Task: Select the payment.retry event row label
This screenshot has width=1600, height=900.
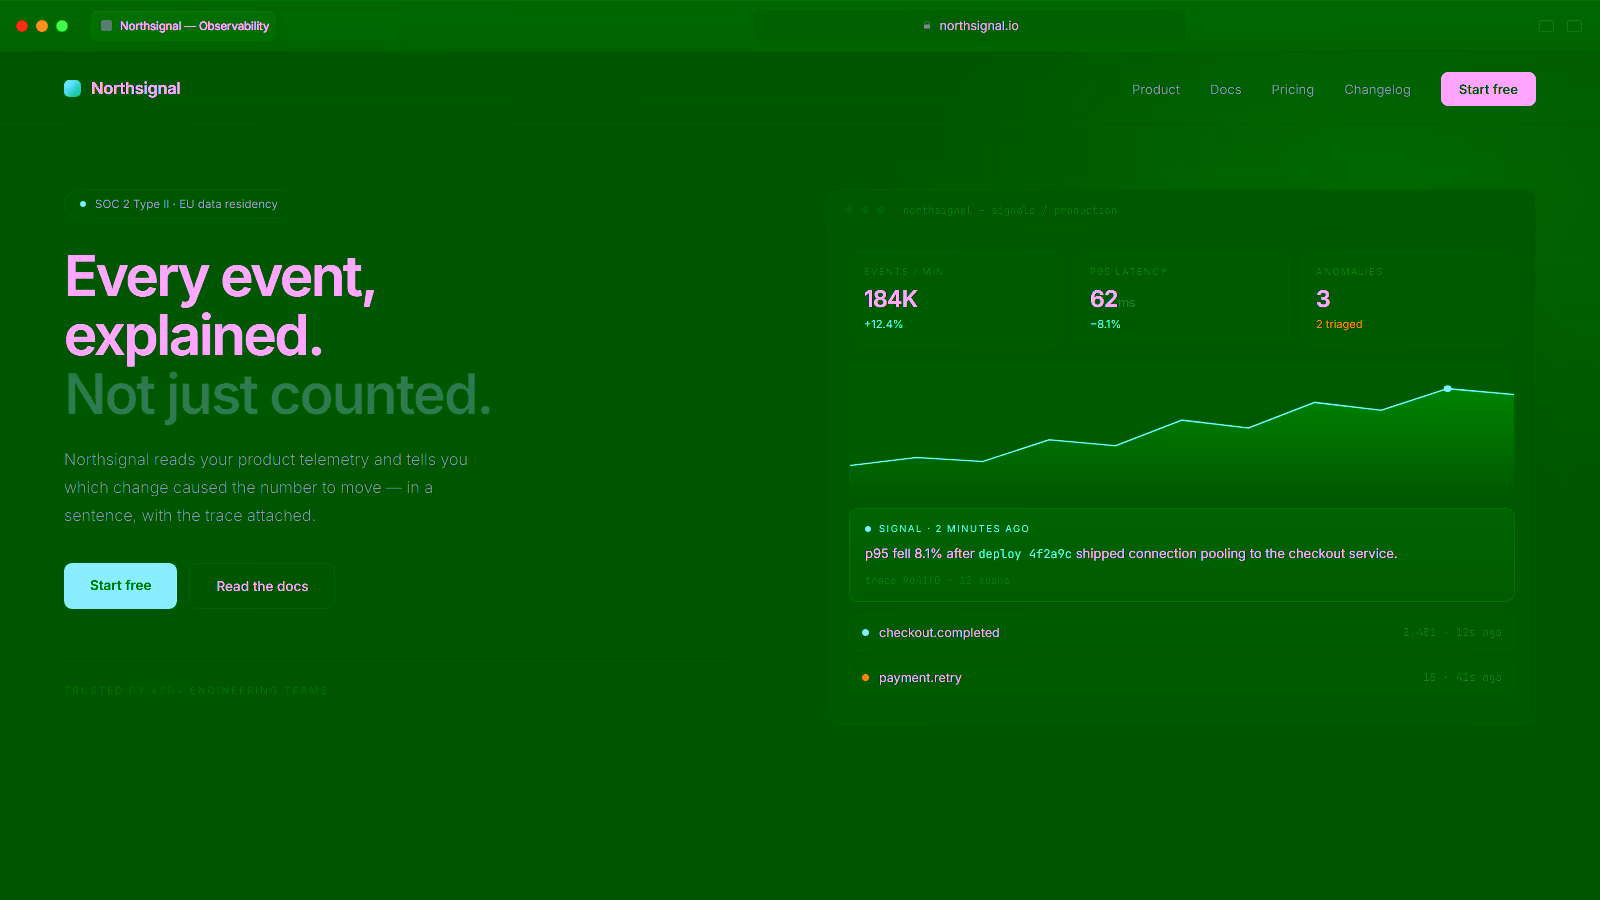Action: coord(920,678)
